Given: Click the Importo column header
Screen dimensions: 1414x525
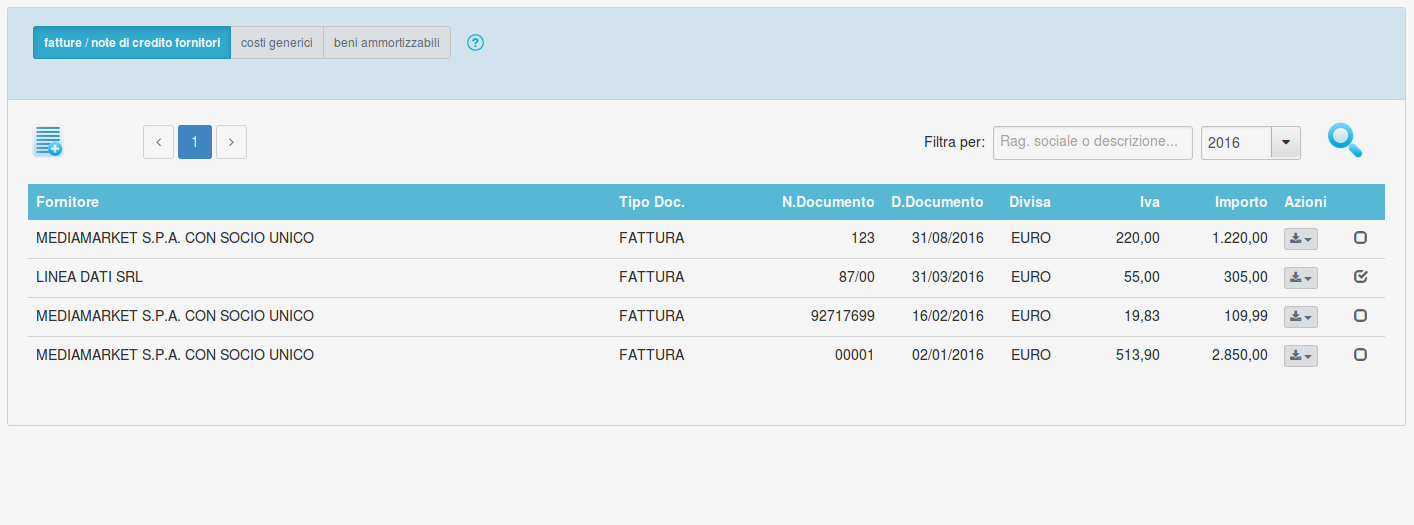Looking at the screenshot, I should [1240, 202].
